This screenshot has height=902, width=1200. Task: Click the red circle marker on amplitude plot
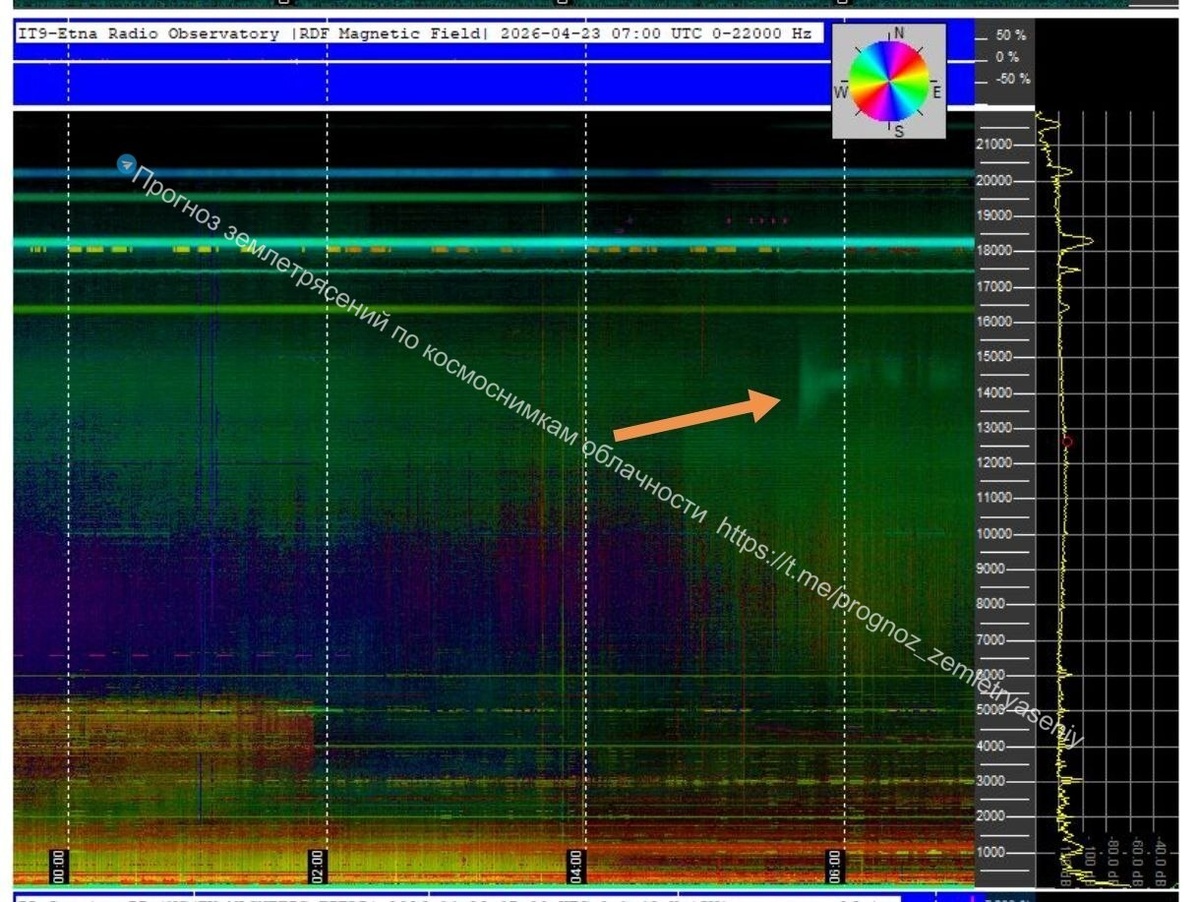(1067, 441)
